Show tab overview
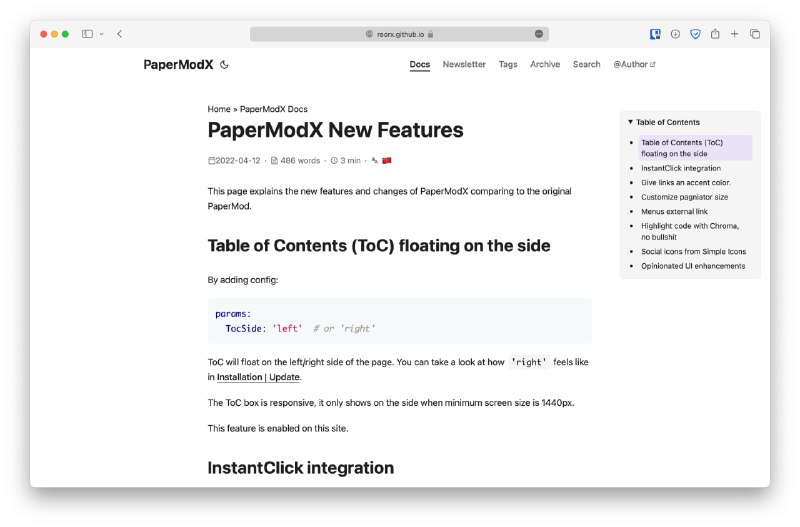Image resolution: width=800 pixels, height=527 pixels. pos(755,34)
